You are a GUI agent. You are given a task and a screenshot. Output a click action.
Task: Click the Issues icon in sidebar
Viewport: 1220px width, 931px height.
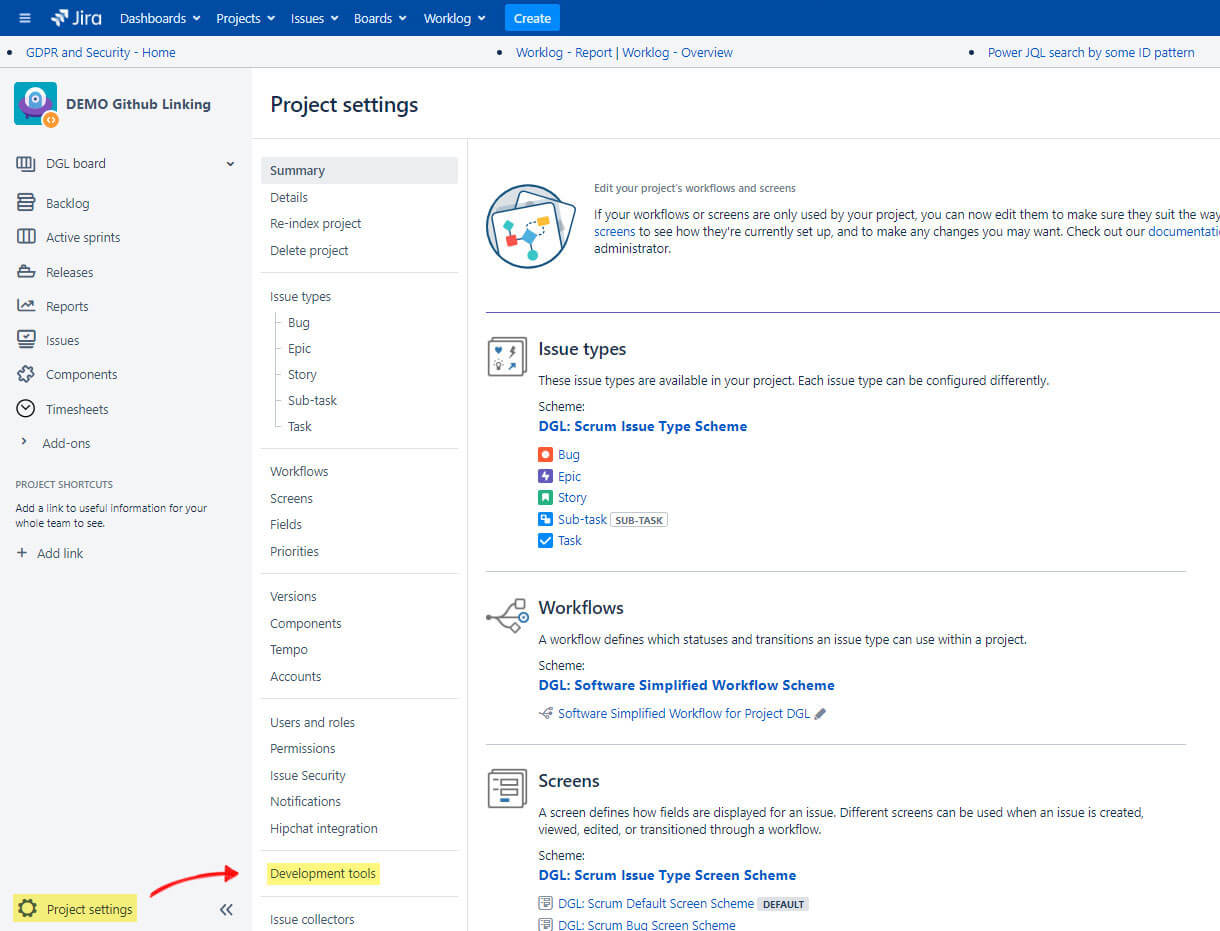coord(26,340)
